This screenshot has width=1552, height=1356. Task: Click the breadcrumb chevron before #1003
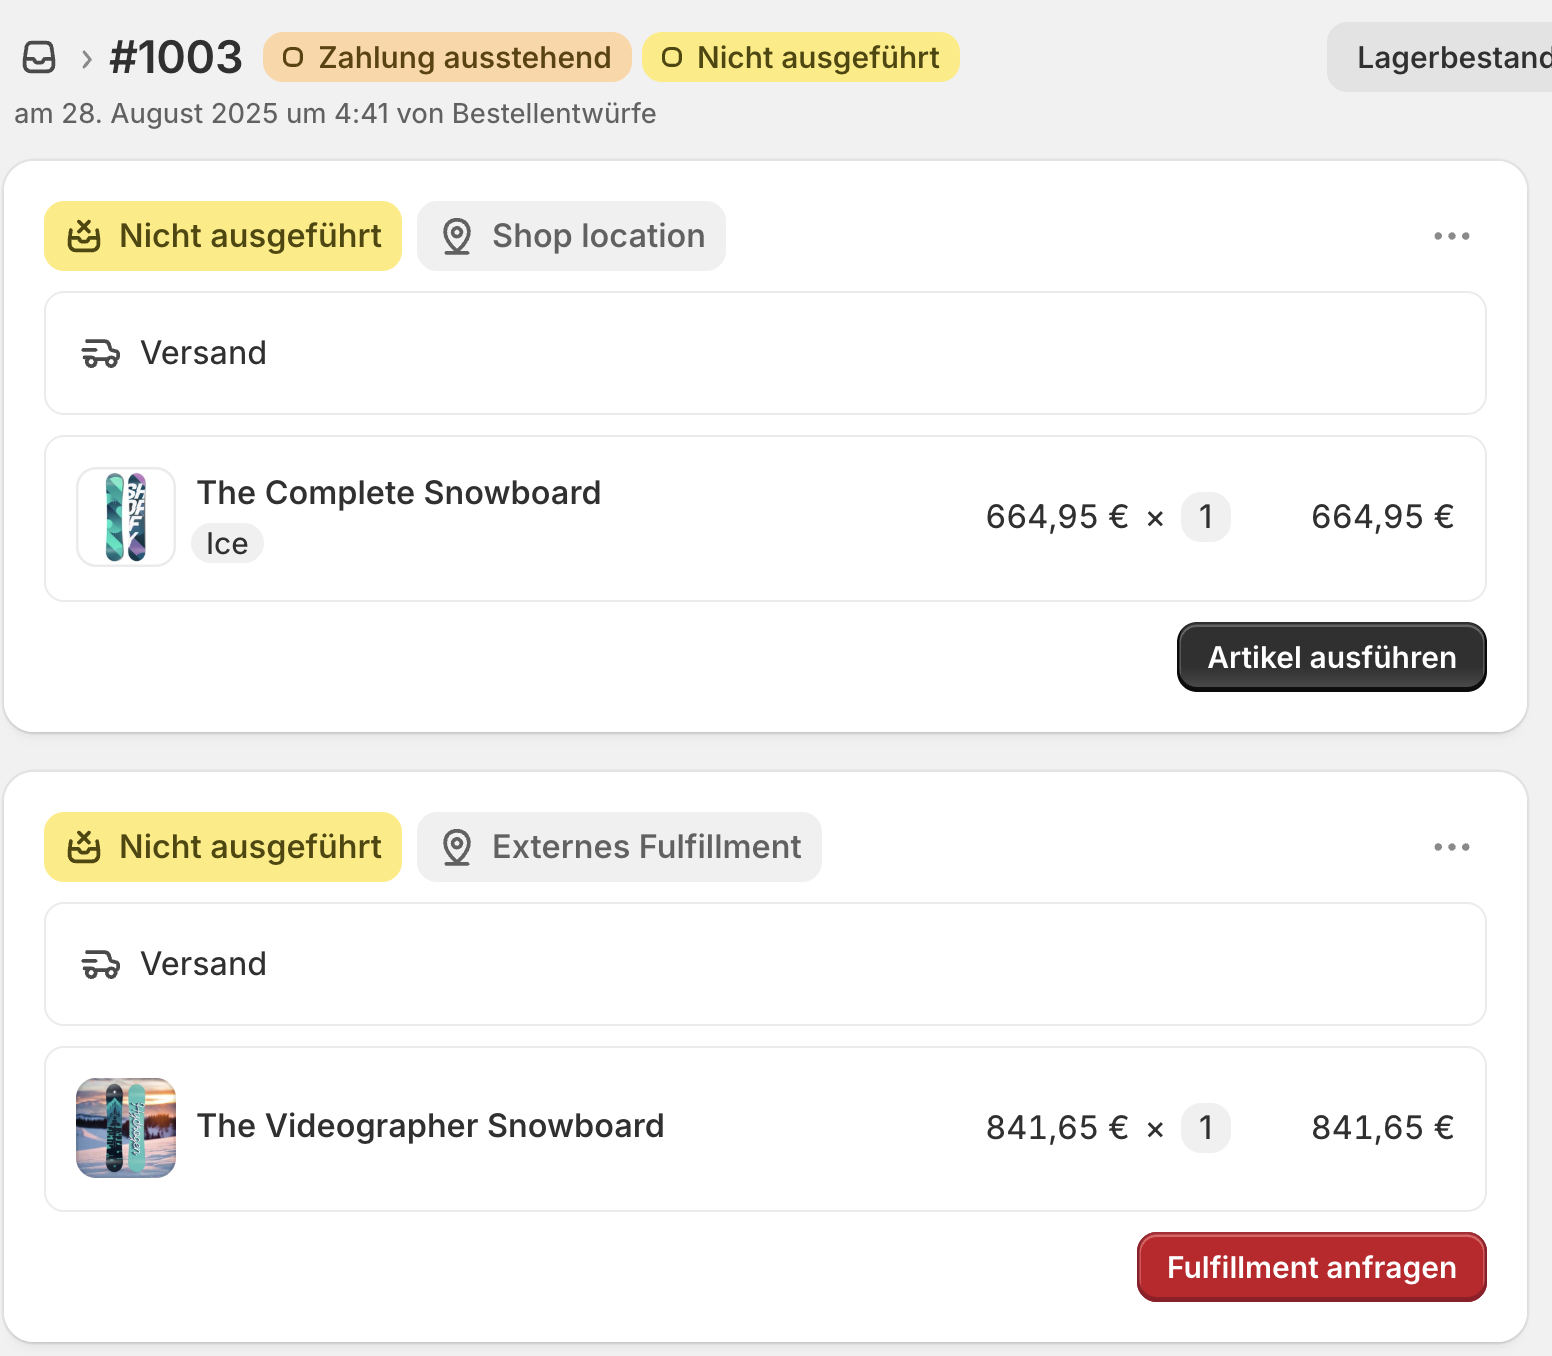[87, 59]
